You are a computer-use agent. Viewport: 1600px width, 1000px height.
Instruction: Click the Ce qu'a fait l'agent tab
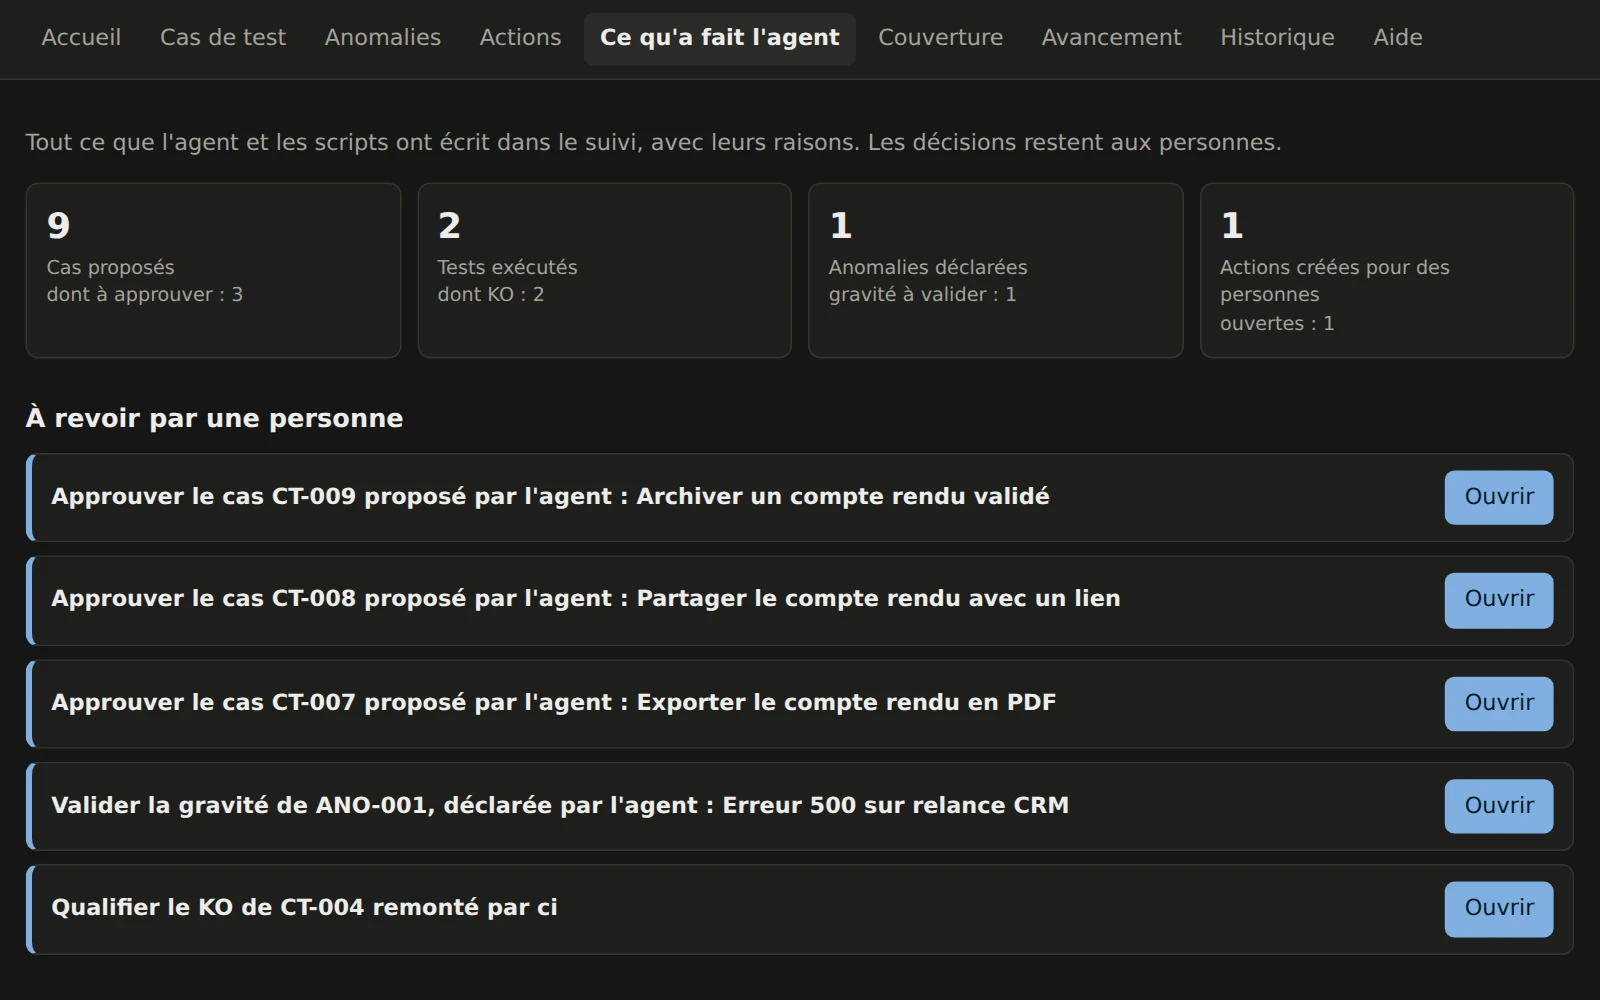coord(720,38)
